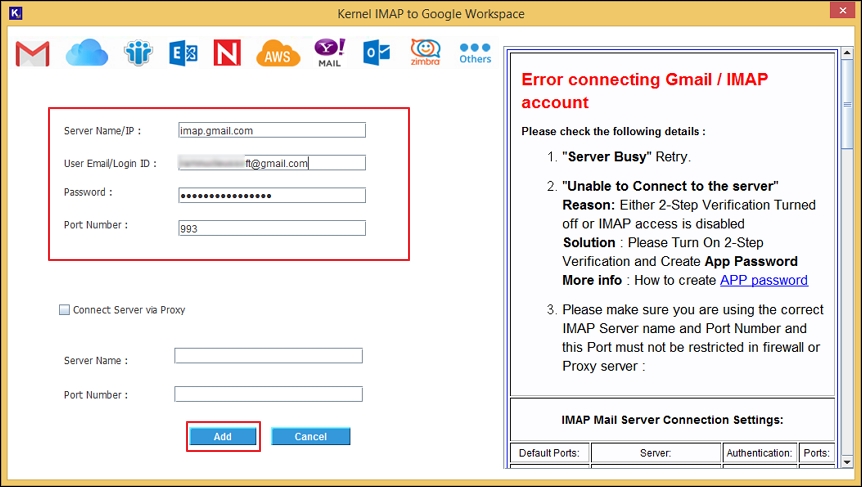Image resolution: width=862 pixels, height=487 pixels.
Task: Open the Others server option
Action: [x=475, y=53]
